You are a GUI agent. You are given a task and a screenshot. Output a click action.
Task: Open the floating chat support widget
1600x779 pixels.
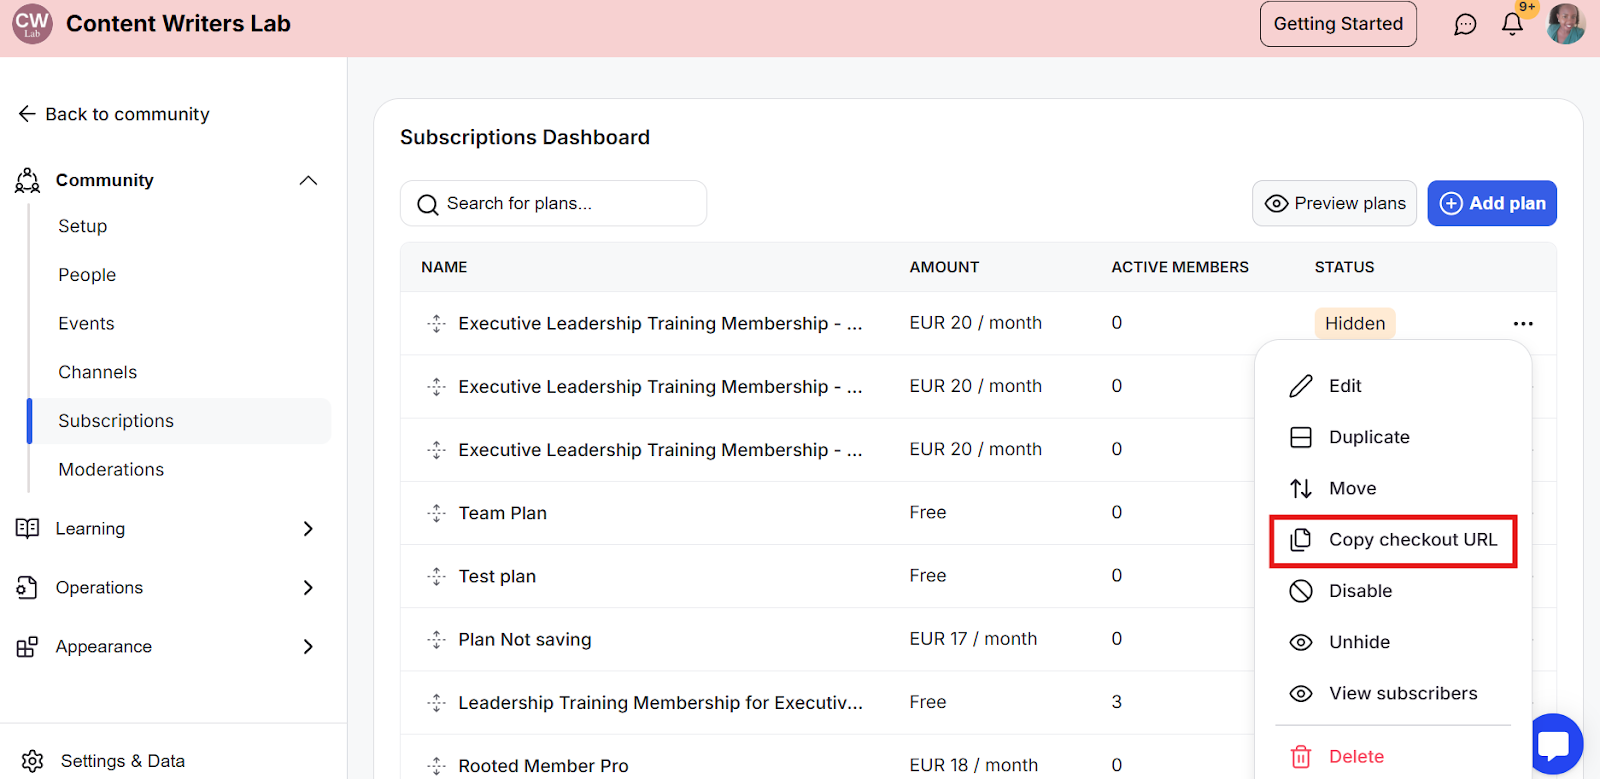tap(1557, 744)
